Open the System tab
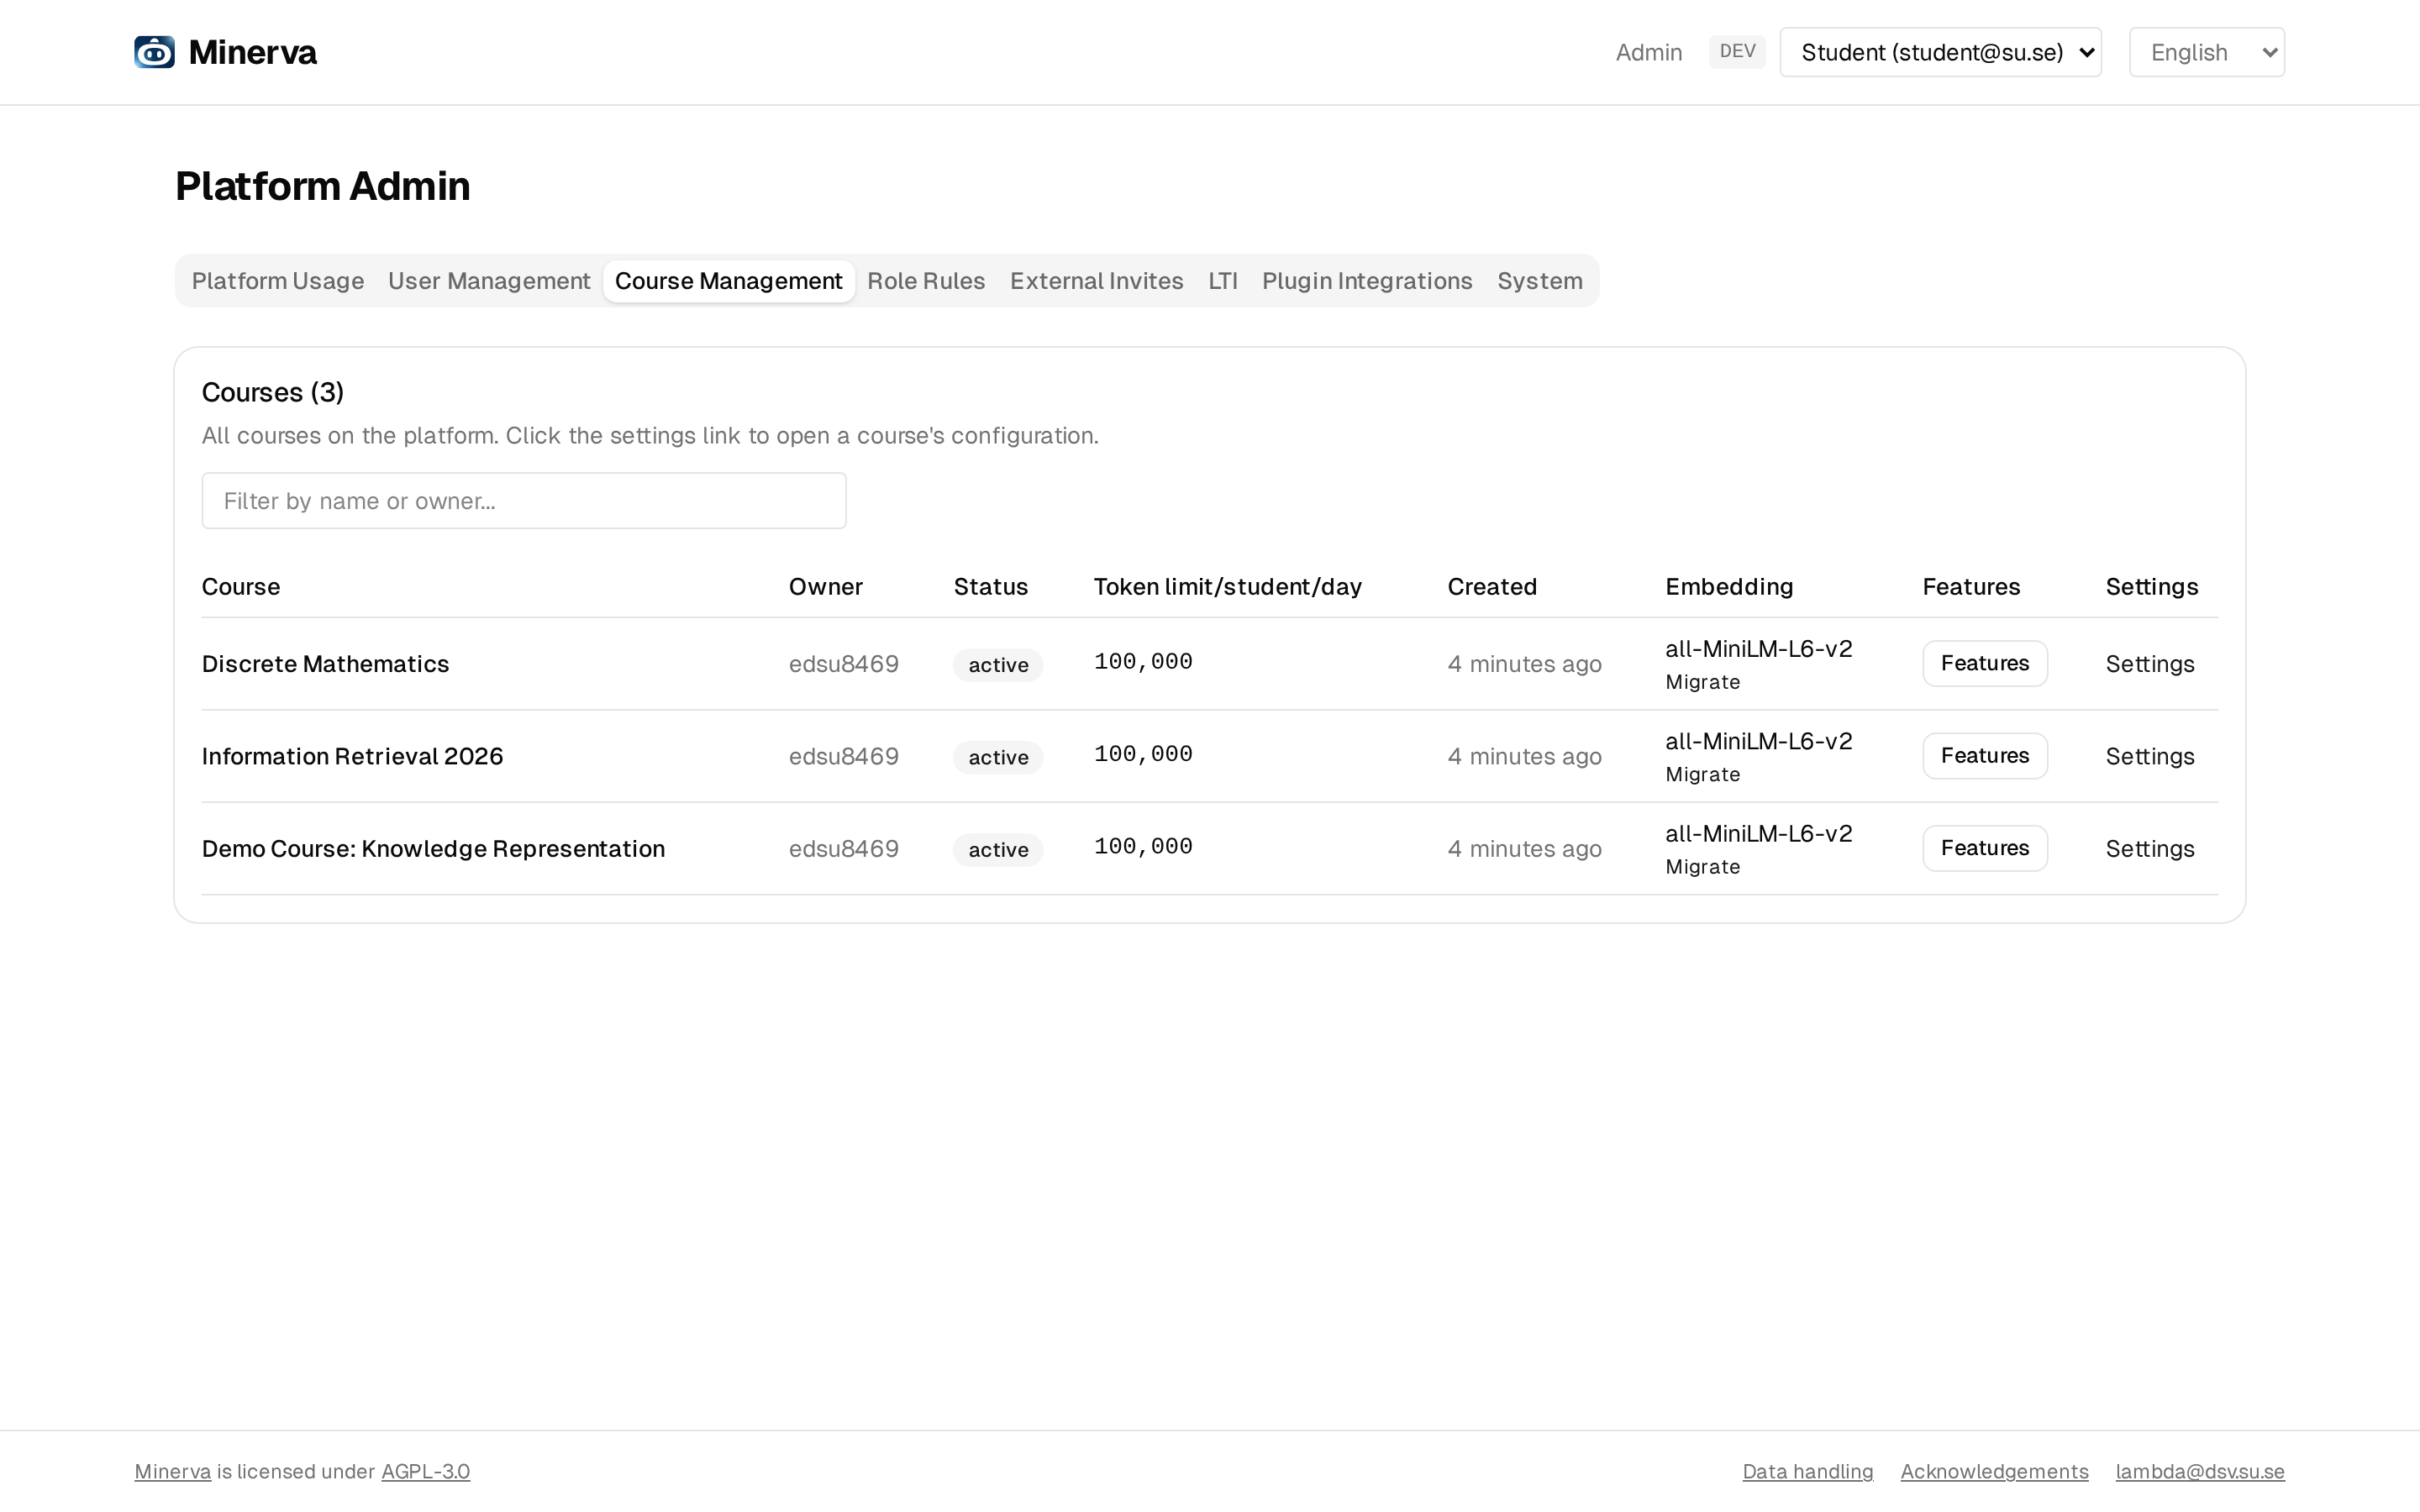2420x1512 pixels. 1540,281
